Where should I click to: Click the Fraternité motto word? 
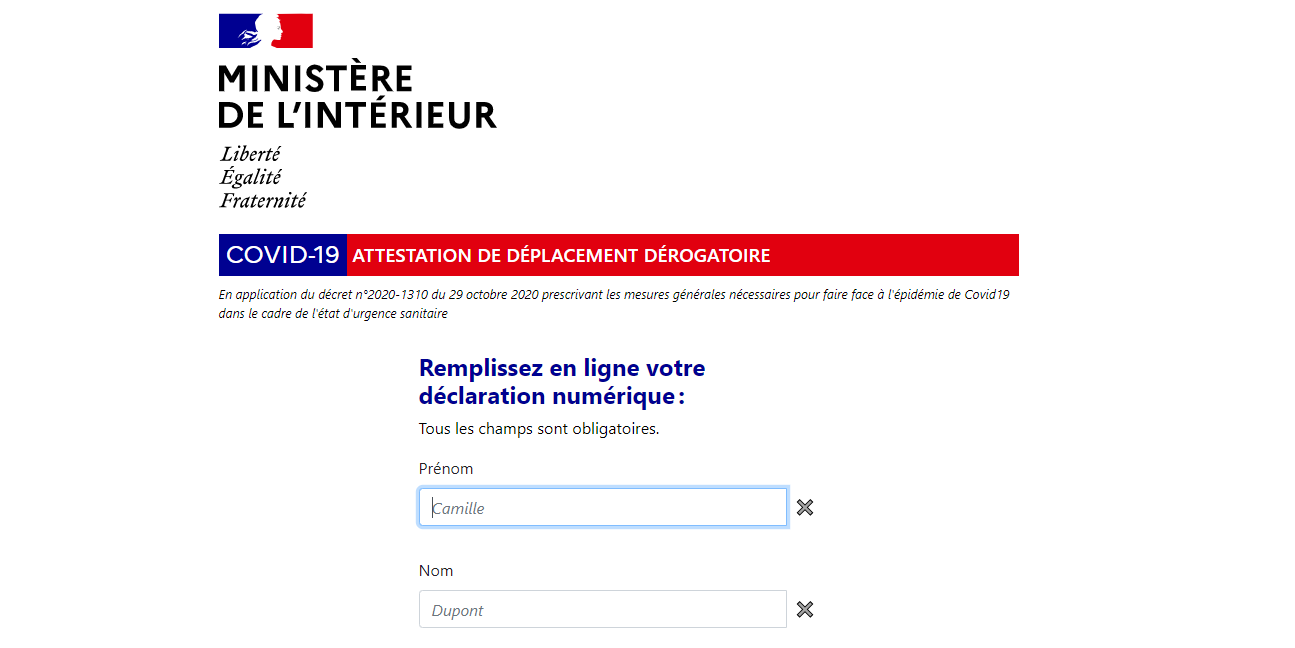tap(263, 200)
